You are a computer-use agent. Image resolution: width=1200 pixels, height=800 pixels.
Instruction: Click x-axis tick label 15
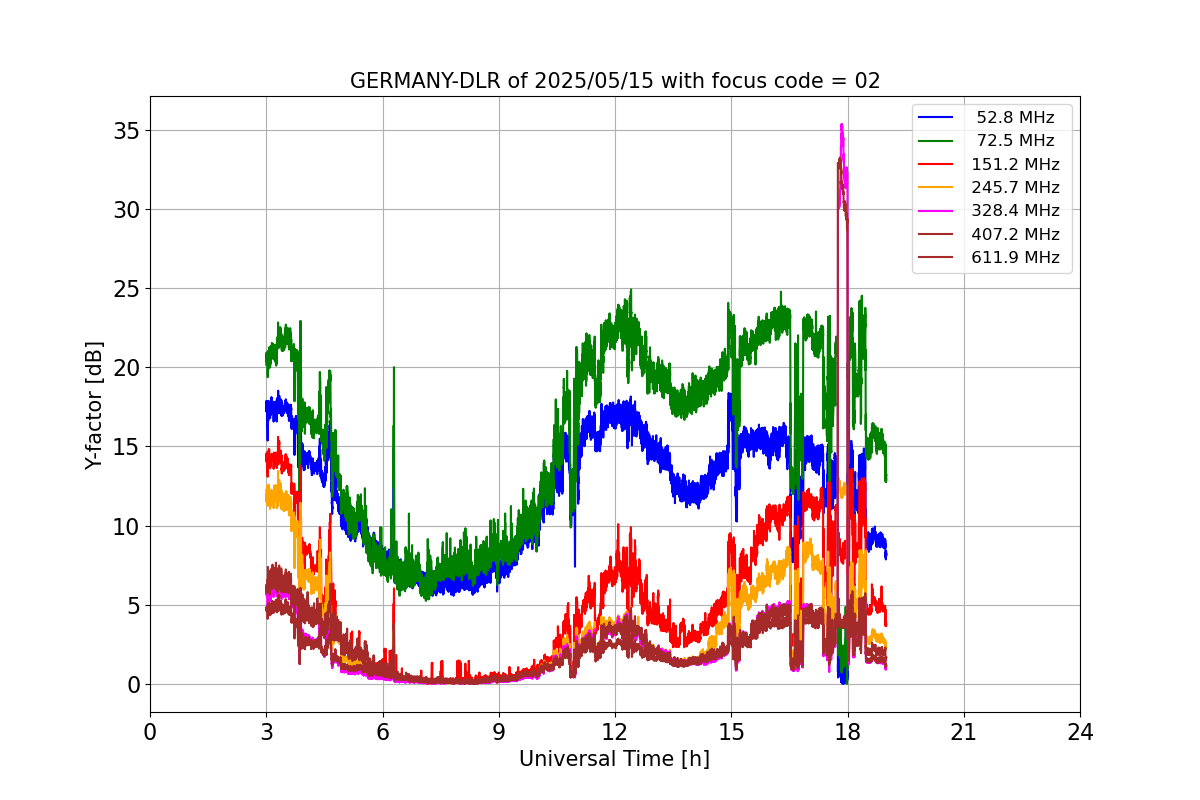point(731,732)
